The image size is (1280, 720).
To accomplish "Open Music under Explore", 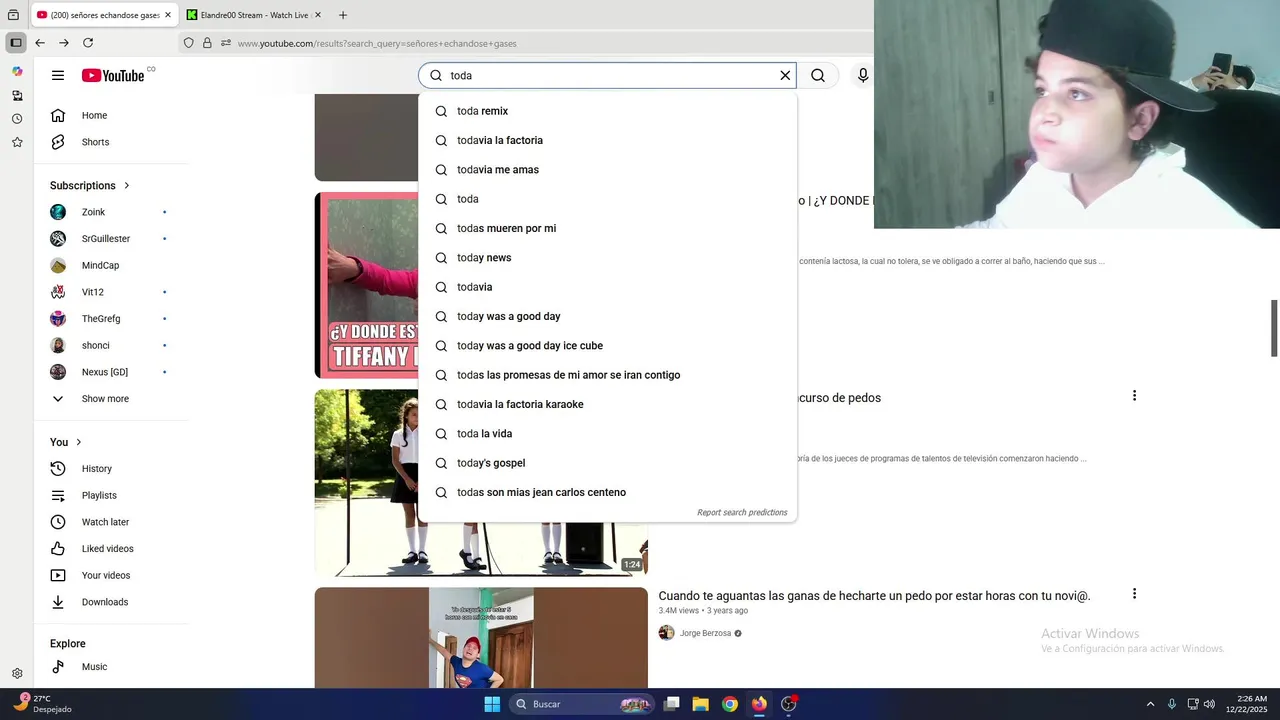I will pyautogui.click(x=111, y=667).
